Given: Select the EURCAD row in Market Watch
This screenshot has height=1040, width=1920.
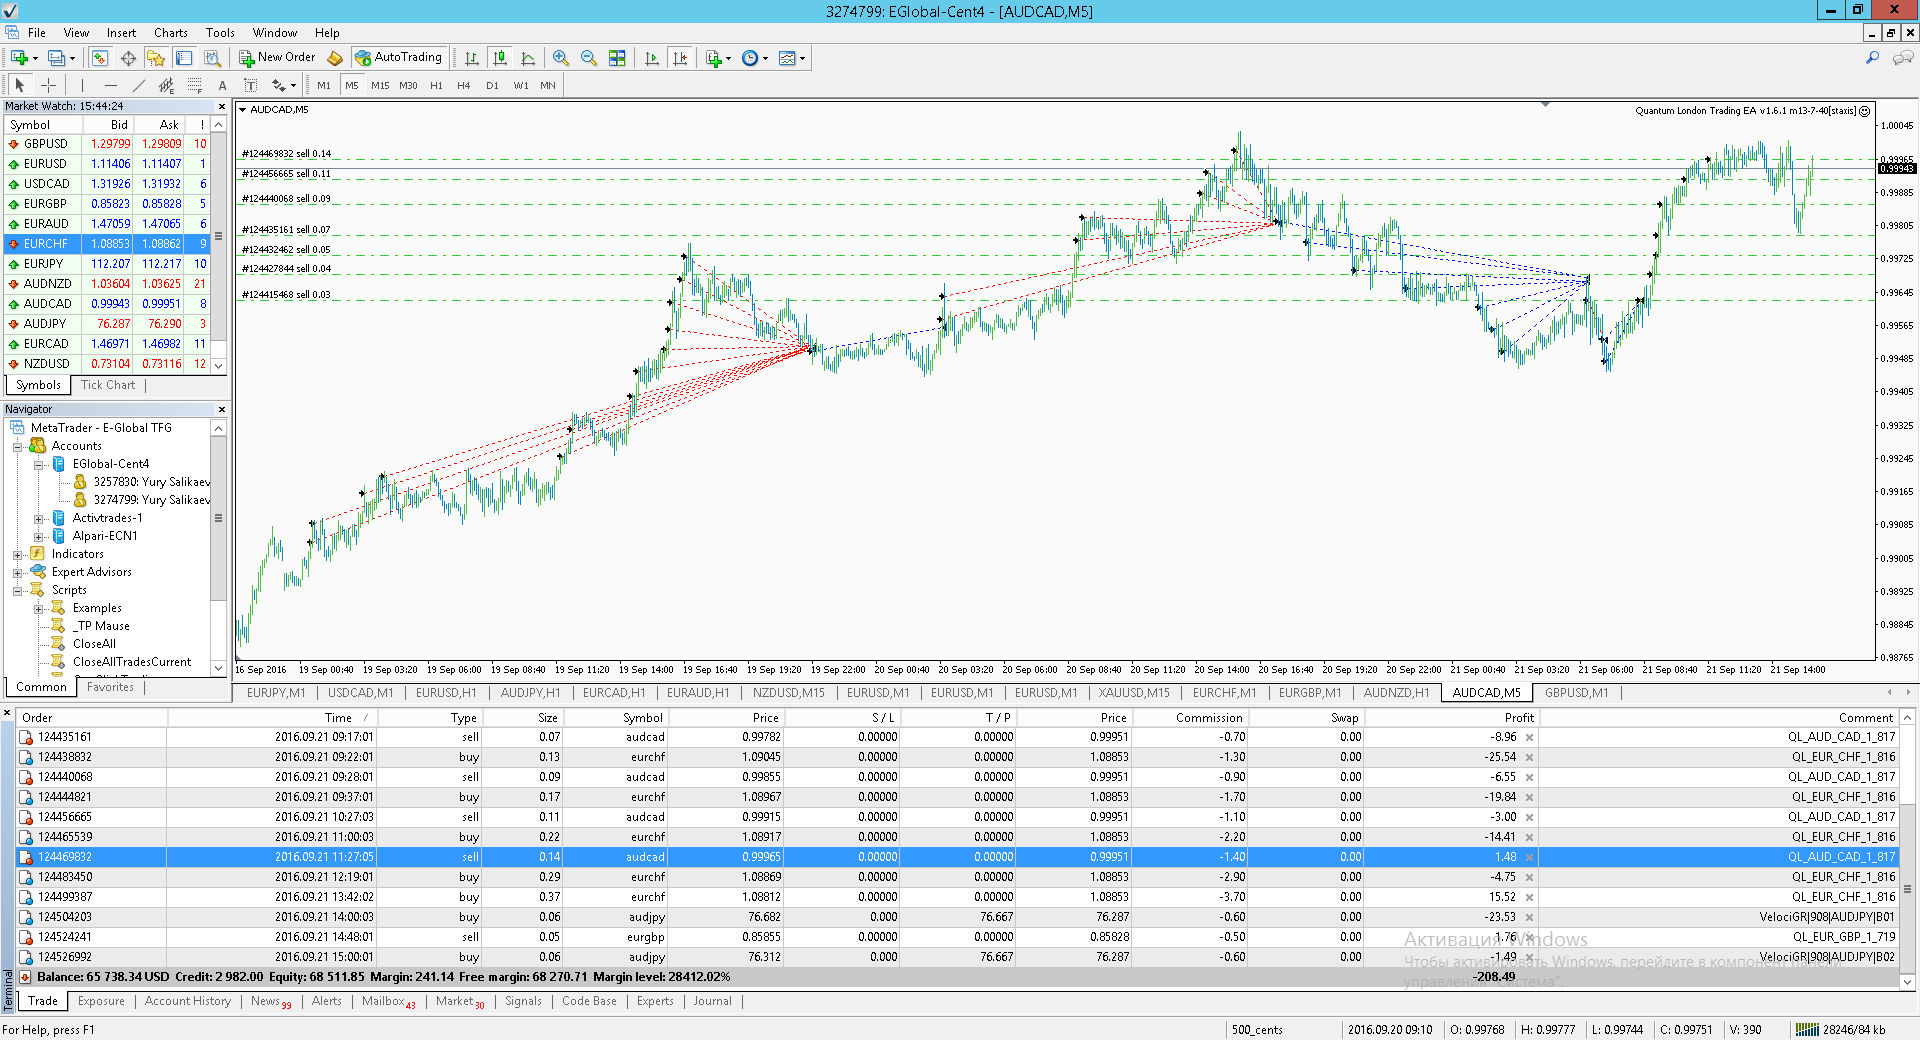Looking at the screenshot, I should click(108, 344).
